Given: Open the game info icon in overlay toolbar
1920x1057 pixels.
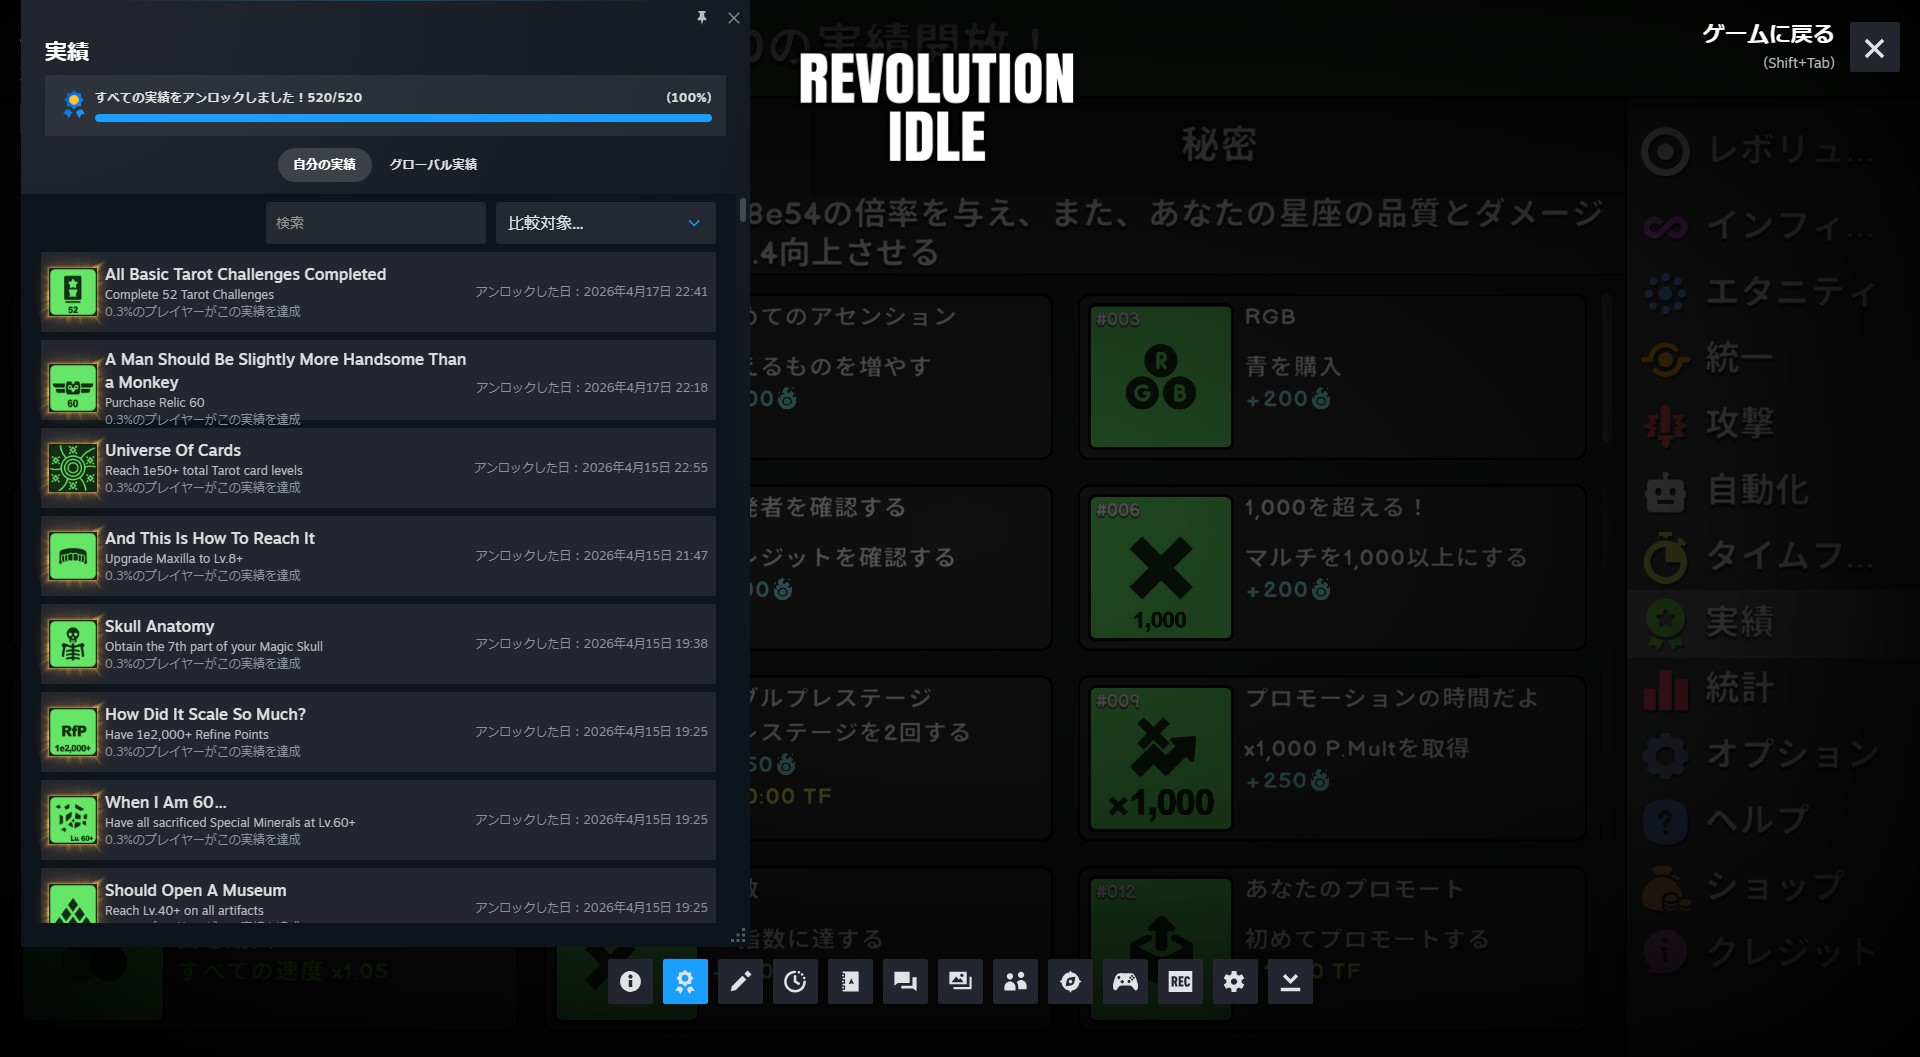Looking at the screenshot, I should point(630,981).
